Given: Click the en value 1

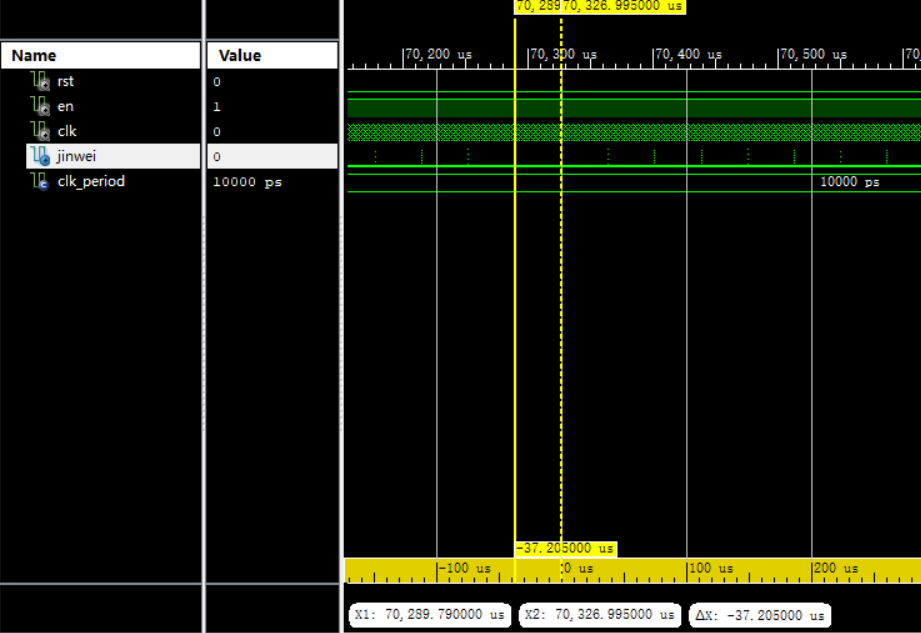Looking at the screenshot, I should click(217, 107).
